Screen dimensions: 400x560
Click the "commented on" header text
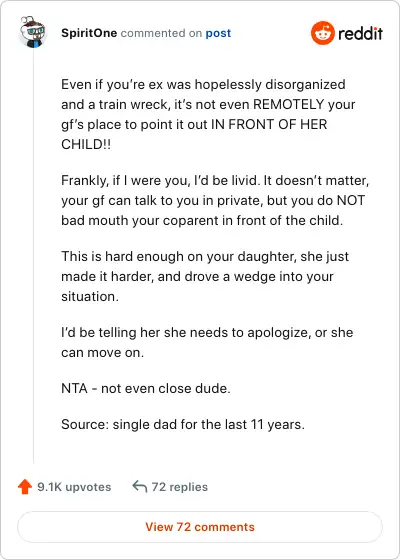tap(161, 33)
